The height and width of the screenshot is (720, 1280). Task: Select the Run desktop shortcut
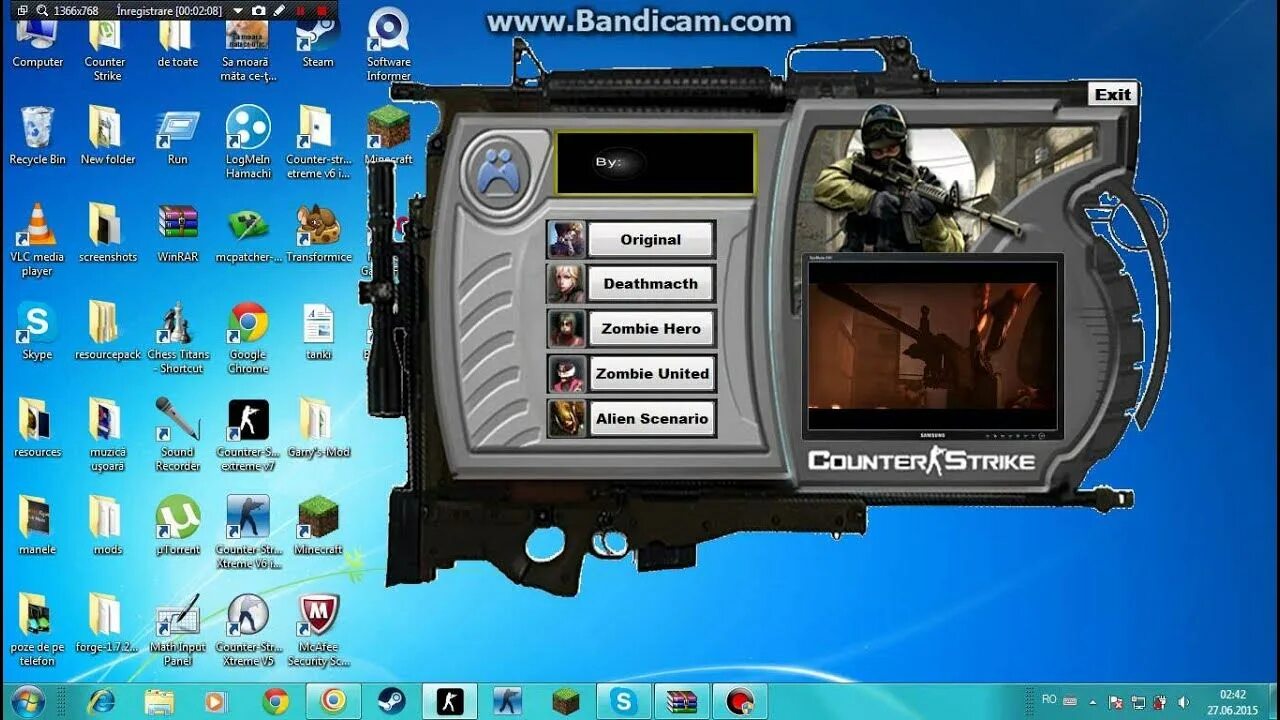177,136
